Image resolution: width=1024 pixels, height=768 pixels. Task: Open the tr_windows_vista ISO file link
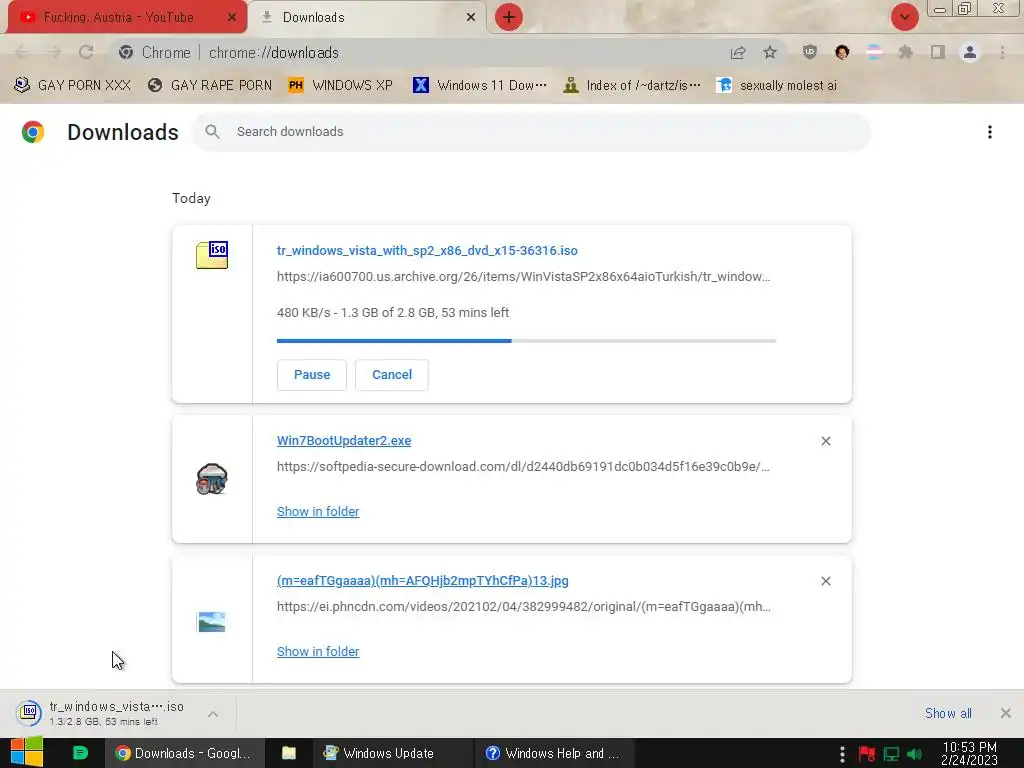tap(427, 251)
